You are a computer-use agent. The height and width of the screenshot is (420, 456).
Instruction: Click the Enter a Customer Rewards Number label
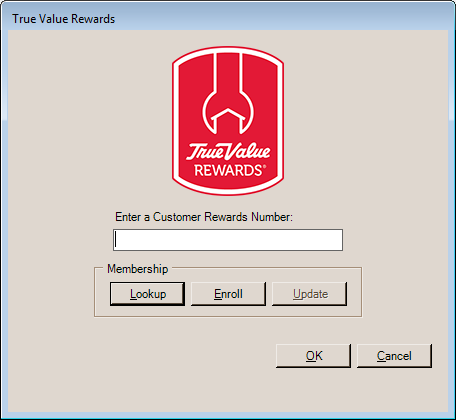(204, 217)
